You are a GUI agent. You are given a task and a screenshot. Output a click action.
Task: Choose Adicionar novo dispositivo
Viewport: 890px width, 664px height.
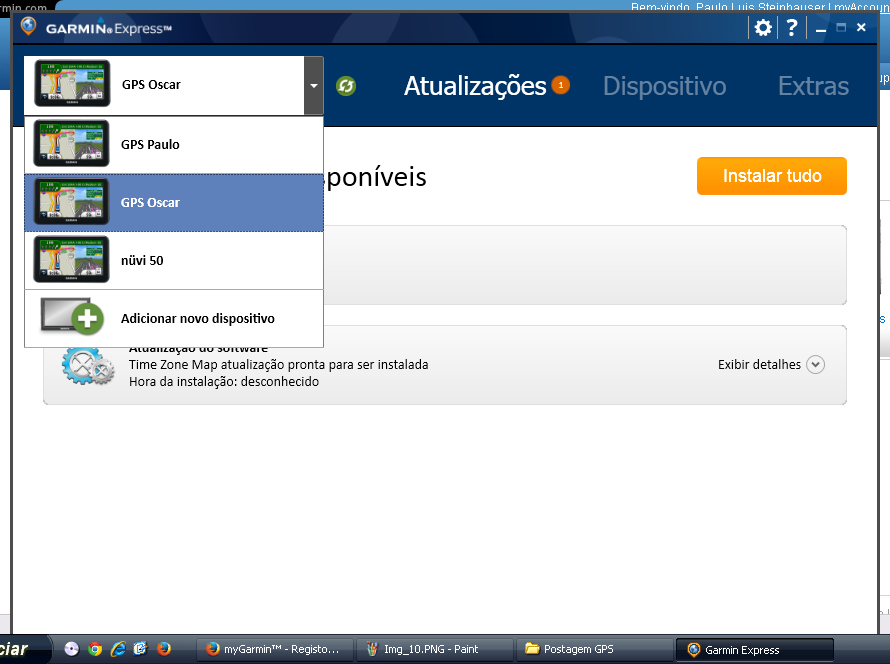point(174,318)
